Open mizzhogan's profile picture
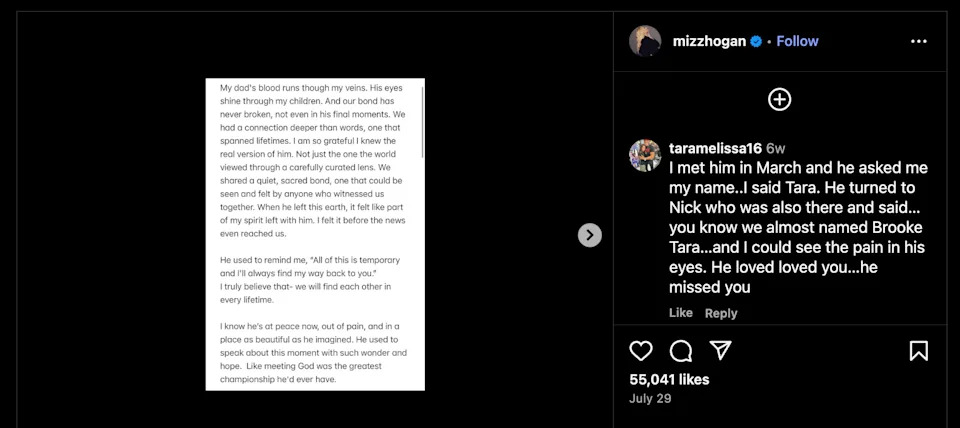960x428 pixels. point(645,41)
